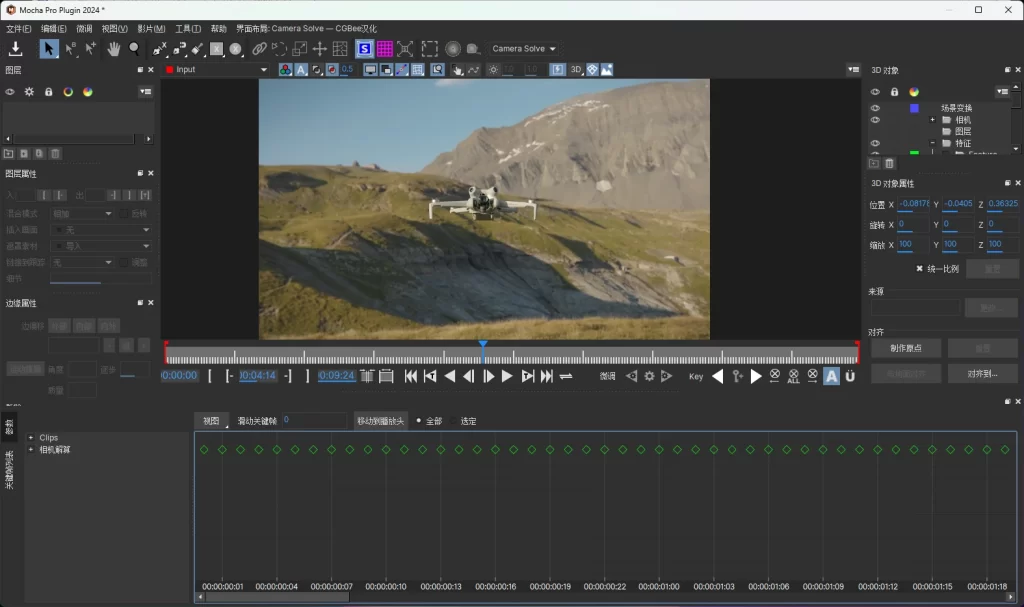Click the 对齐到... button
Viewport: 1024px width, 607px height.
[982, 373]
